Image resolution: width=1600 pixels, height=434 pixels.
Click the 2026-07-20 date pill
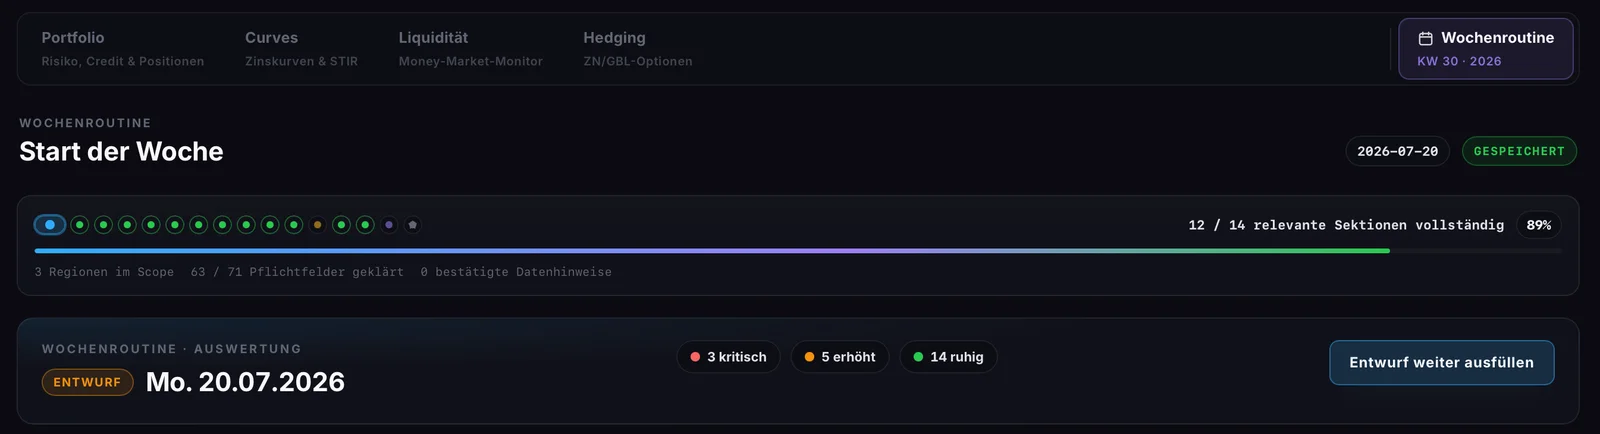click(1397, 151)
